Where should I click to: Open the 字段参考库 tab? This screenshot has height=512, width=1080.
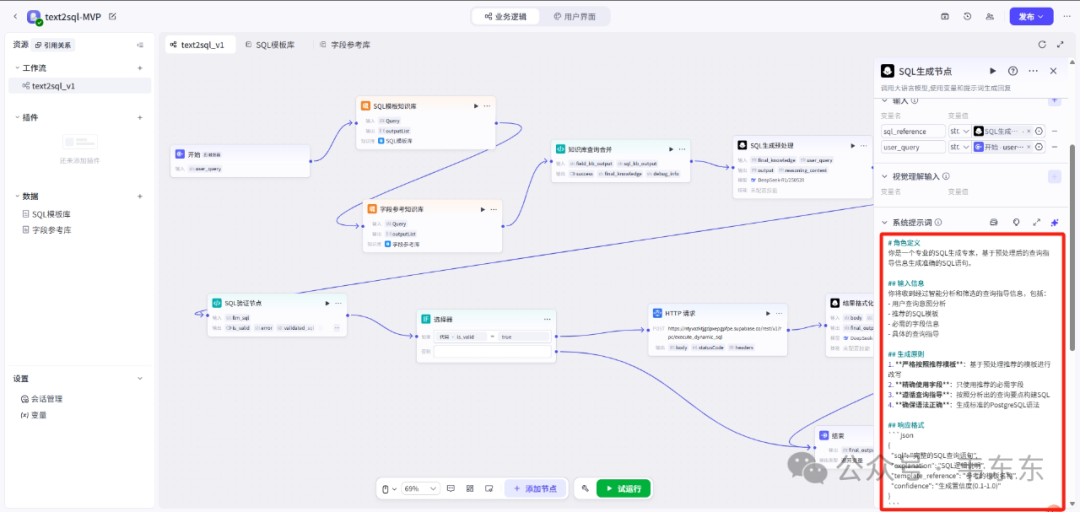pos(346,45)
